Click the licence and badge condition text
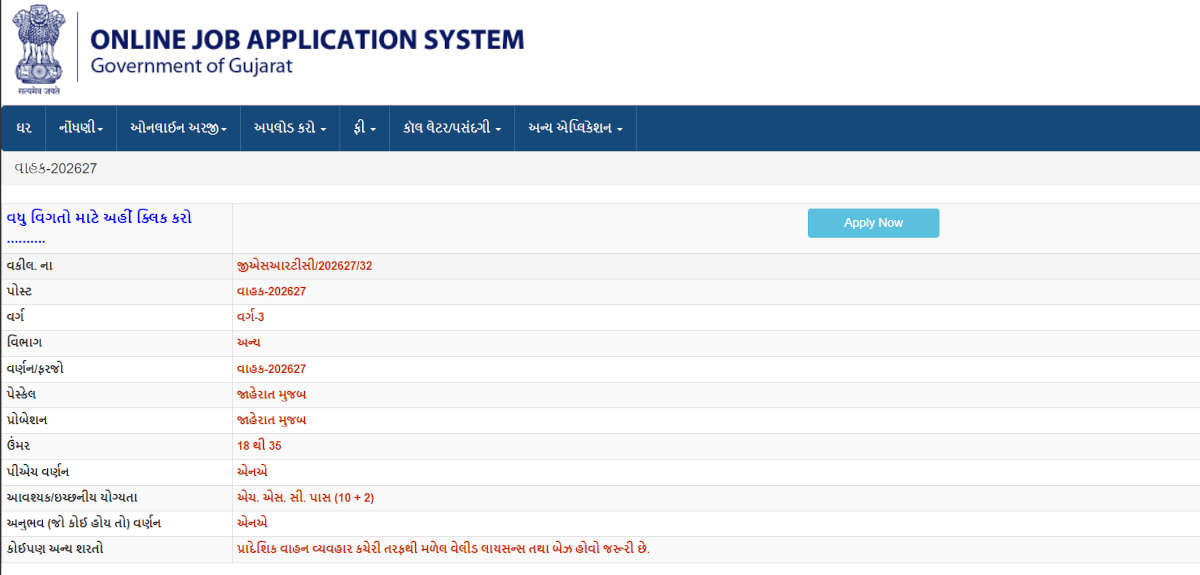Viewport: 1200px width, 575px height. (443, 549)
